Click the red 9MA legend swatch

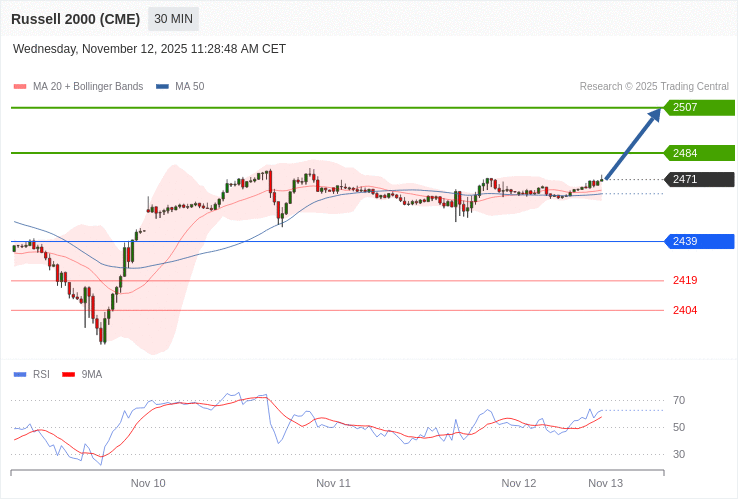[69, 375]
